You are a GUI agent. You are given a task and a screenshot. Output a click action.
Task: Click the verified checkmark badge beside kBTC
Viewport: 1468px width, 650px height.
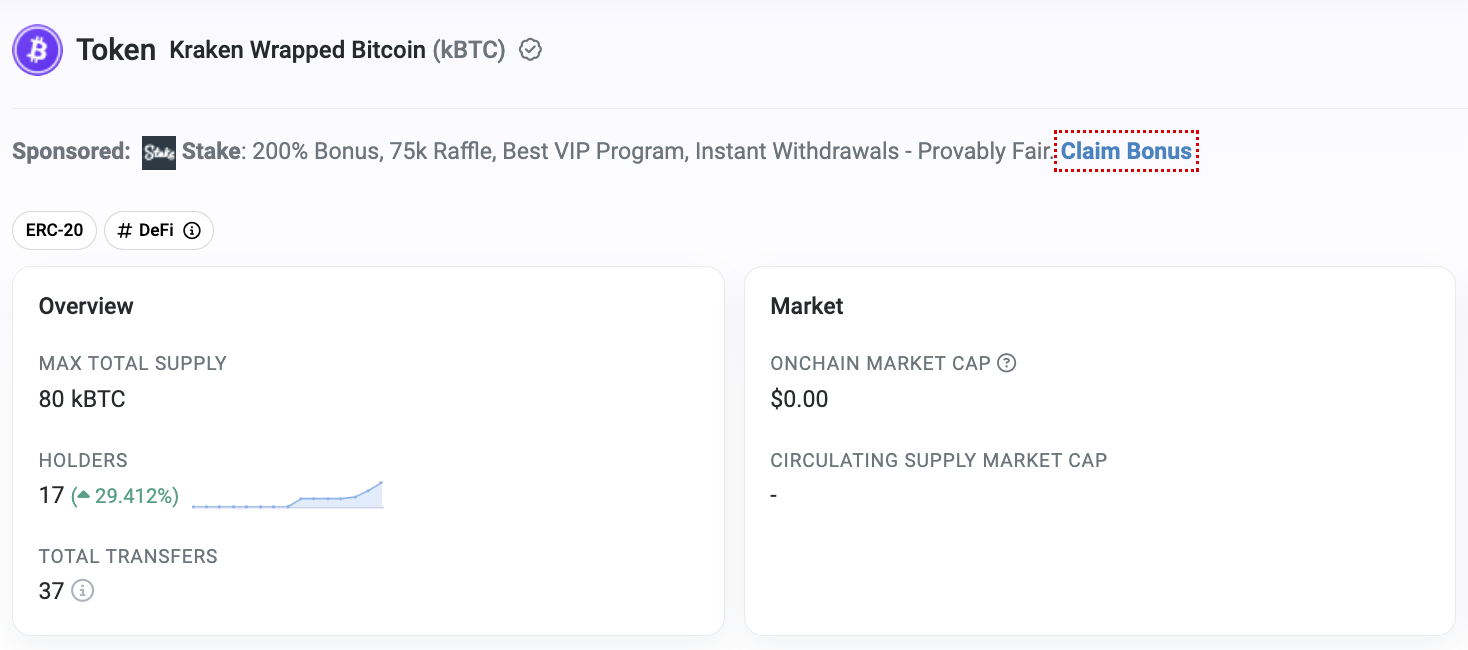tap(531, 50)
